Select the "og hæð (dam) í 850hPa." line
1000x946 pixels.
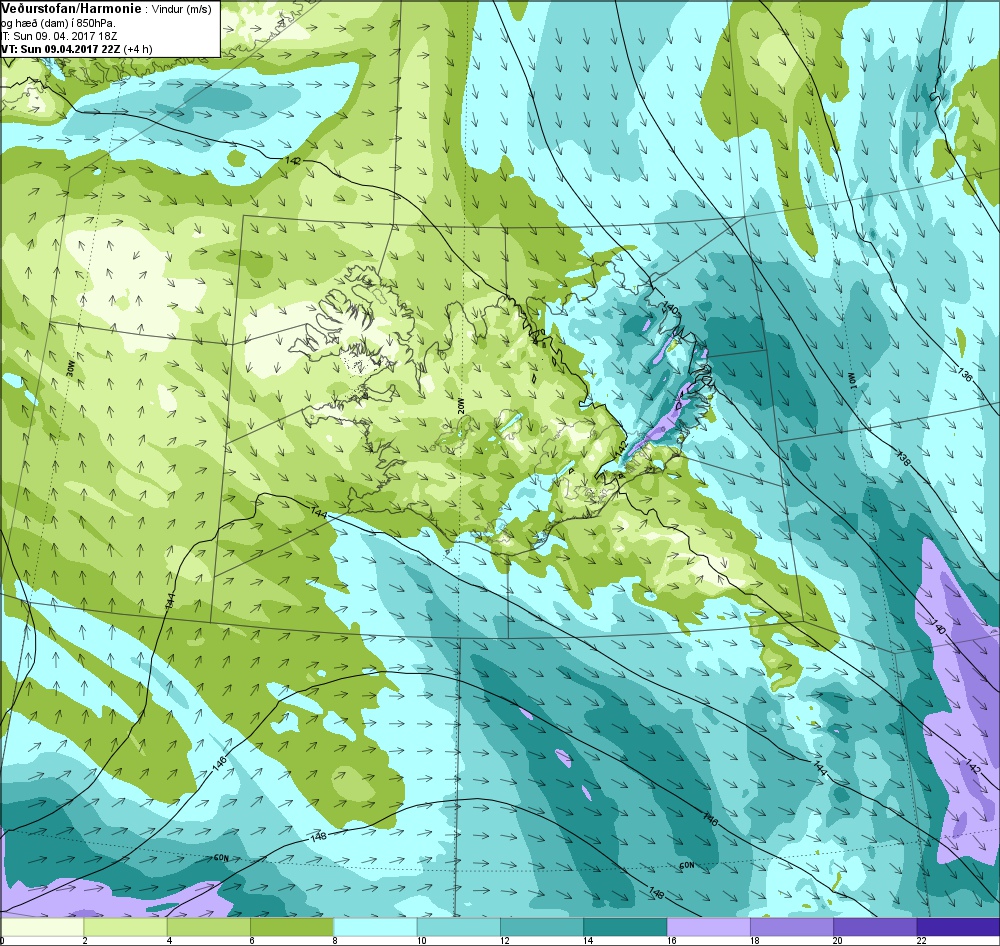[x=59, y=23]
